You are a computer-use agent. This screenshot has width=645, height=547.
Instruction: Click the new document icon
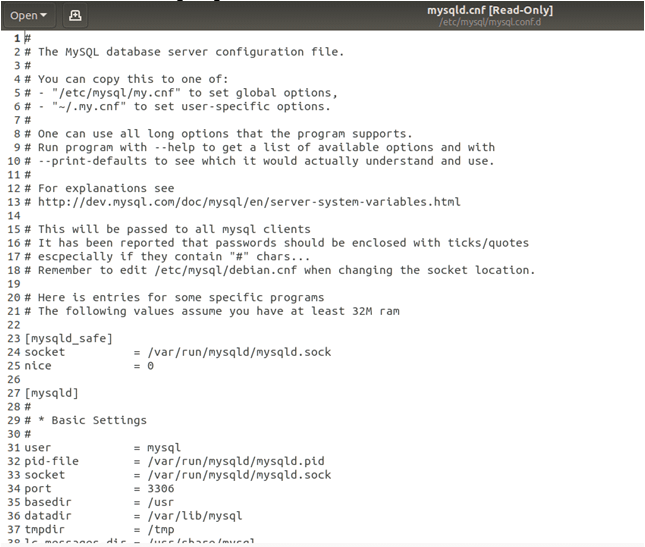[x=76, y=15]
